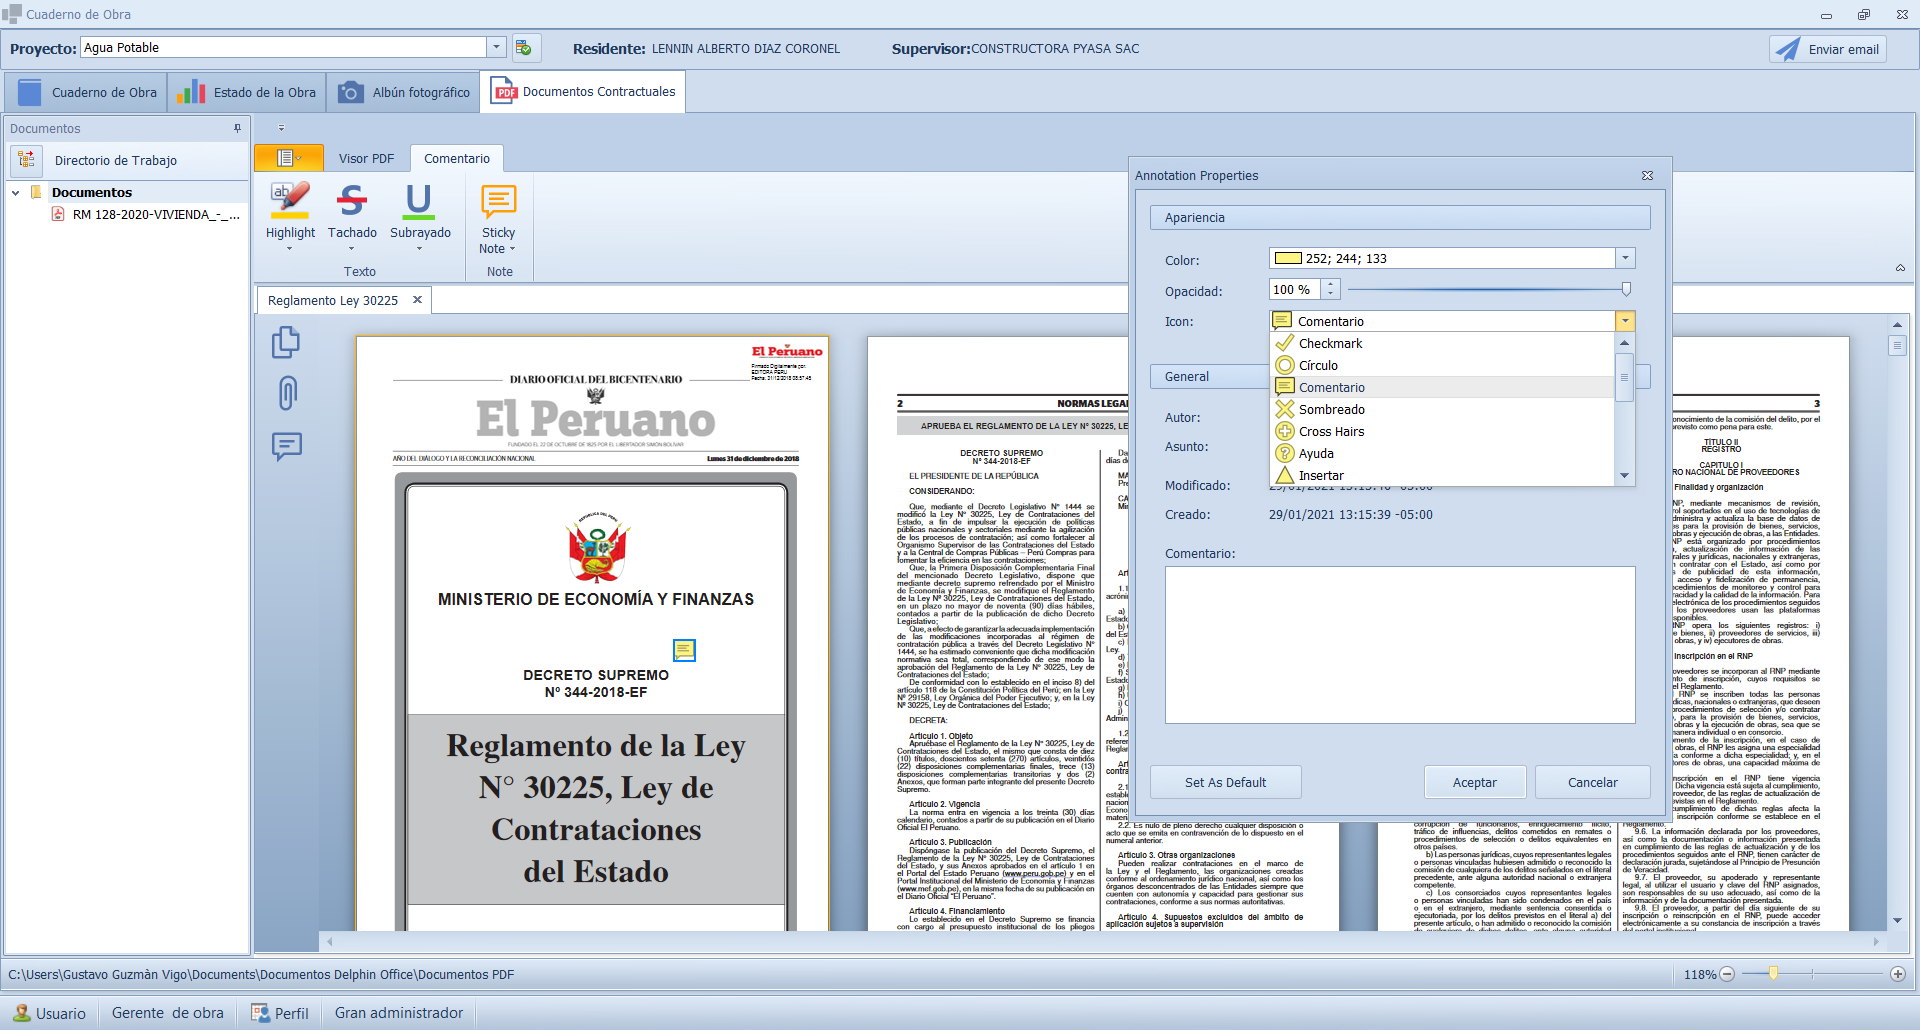Click the Aceptar button
Screen dimensions: 1920x1030
(1474, 782)
